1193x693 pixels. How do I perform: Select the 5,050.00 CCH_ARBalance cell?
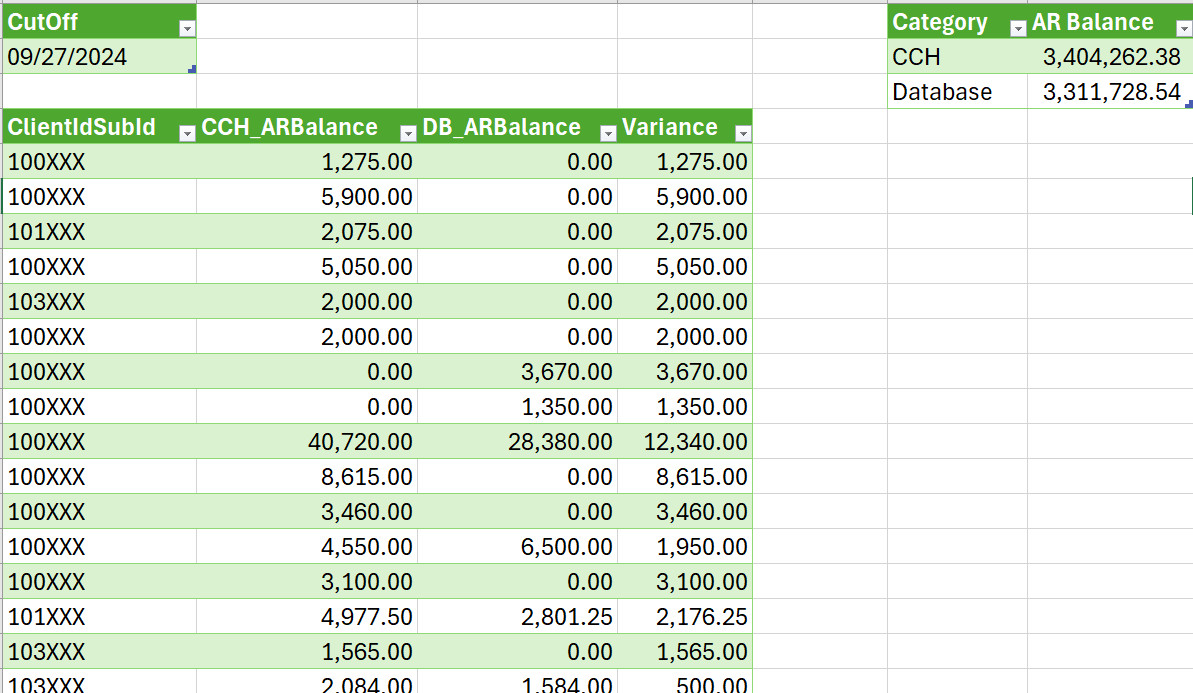(x=307, y=266)
